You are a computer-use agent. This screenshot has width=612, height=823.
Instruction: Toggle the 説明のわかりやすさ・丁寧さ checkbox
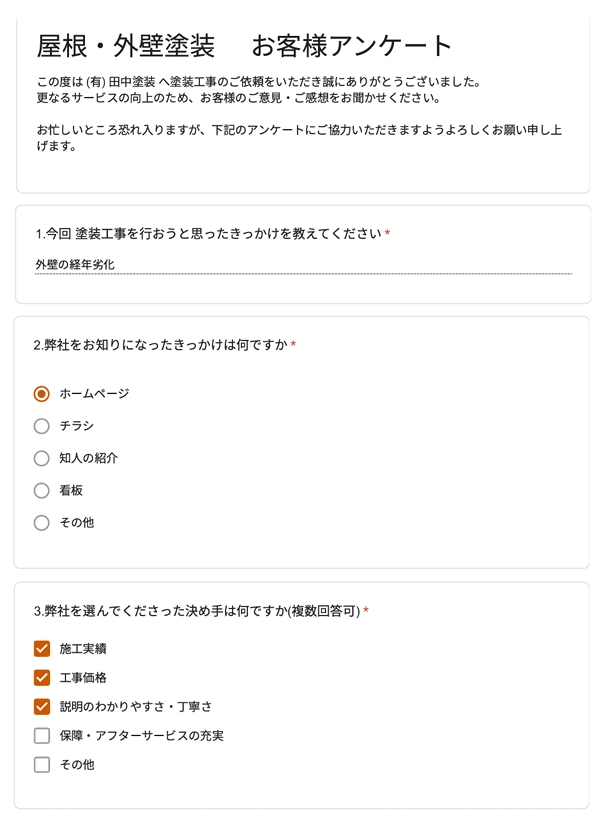[42, 707]
